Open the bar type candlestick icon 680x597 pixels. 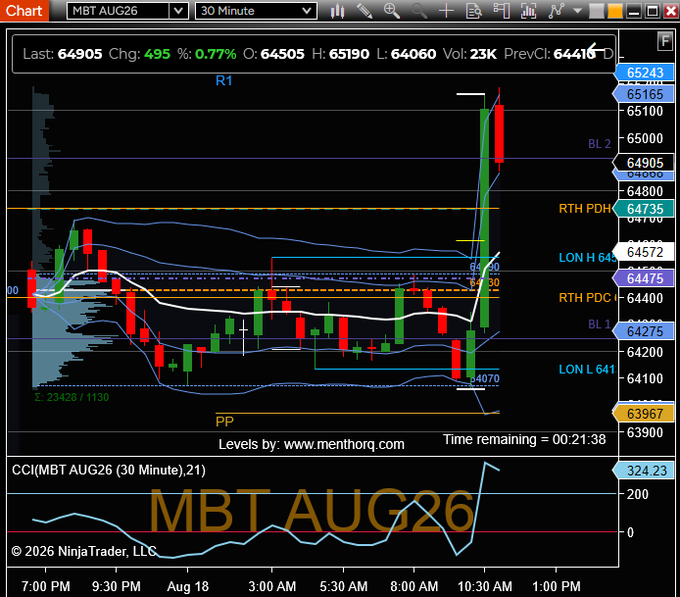tap(337, 11)
